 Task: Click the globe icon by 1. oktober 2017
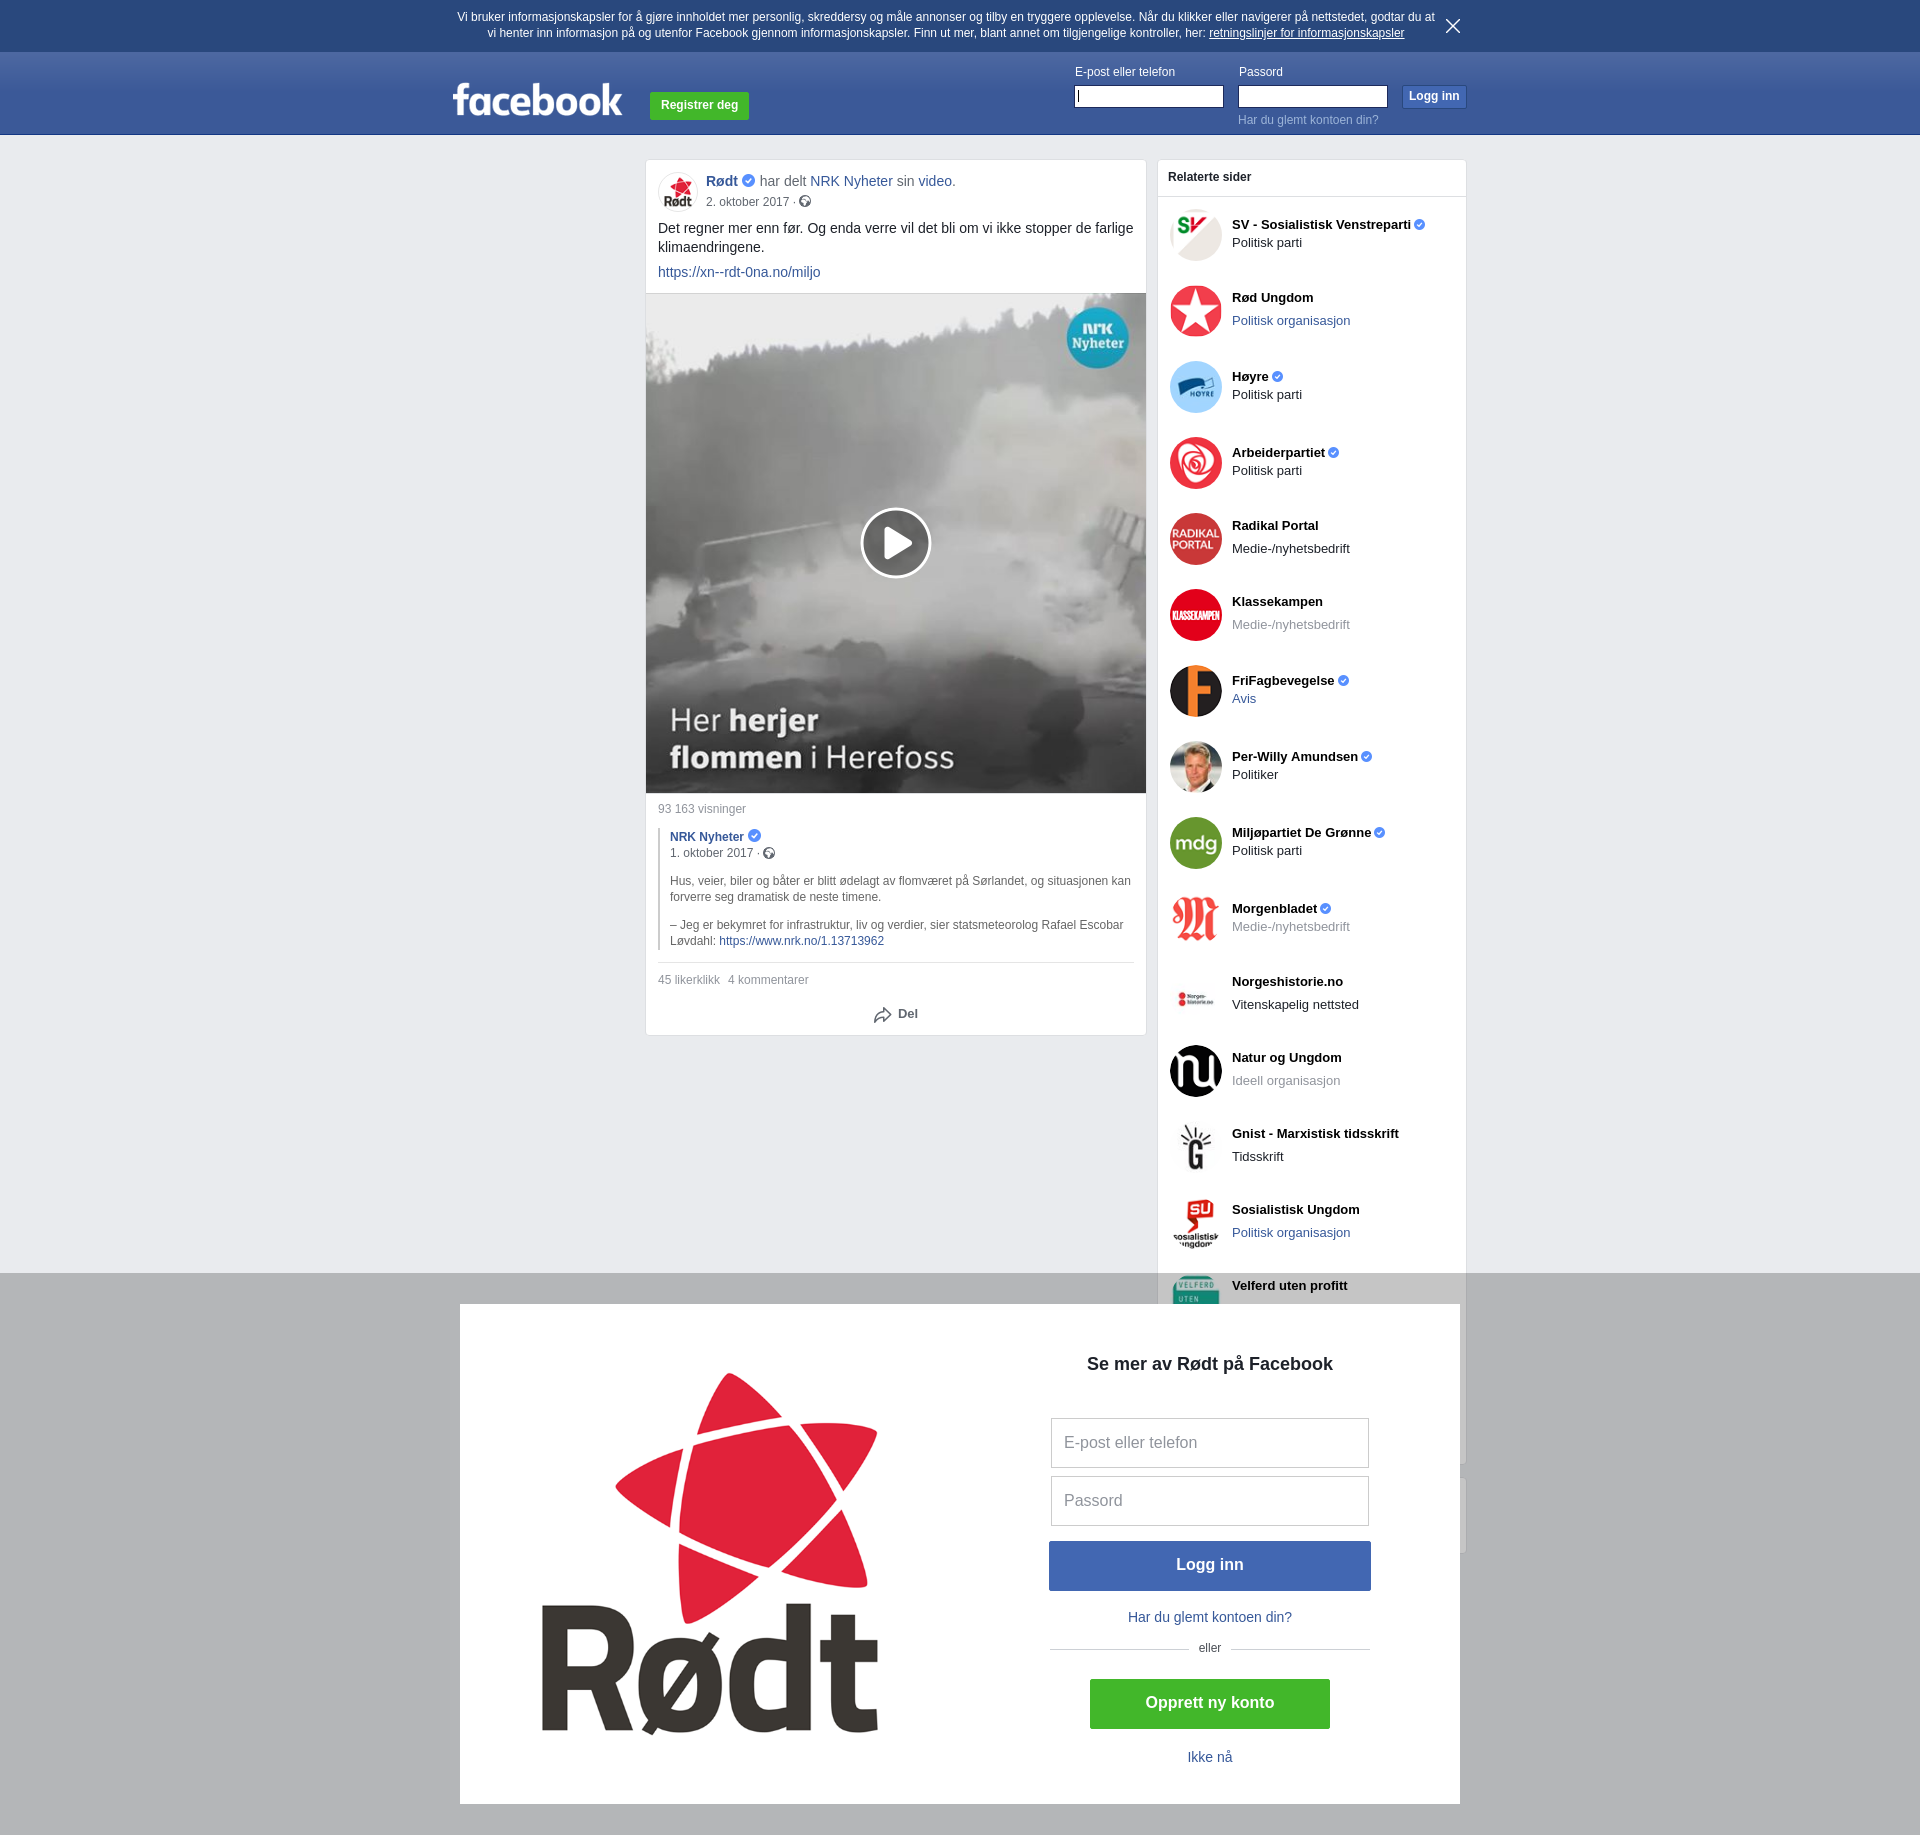769,853
